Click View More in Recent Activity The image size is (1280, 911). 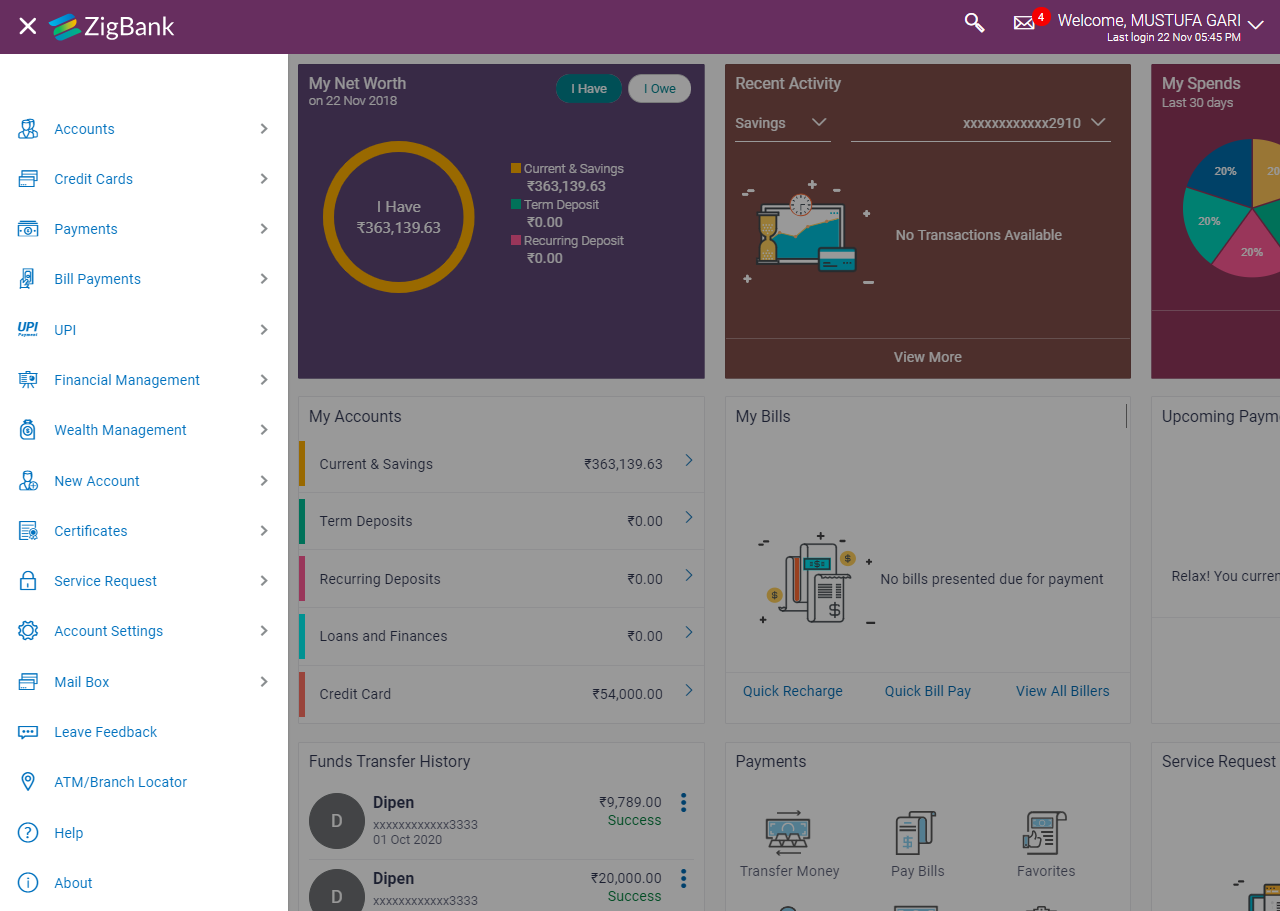pyautogui.click(x=928, y=357)
